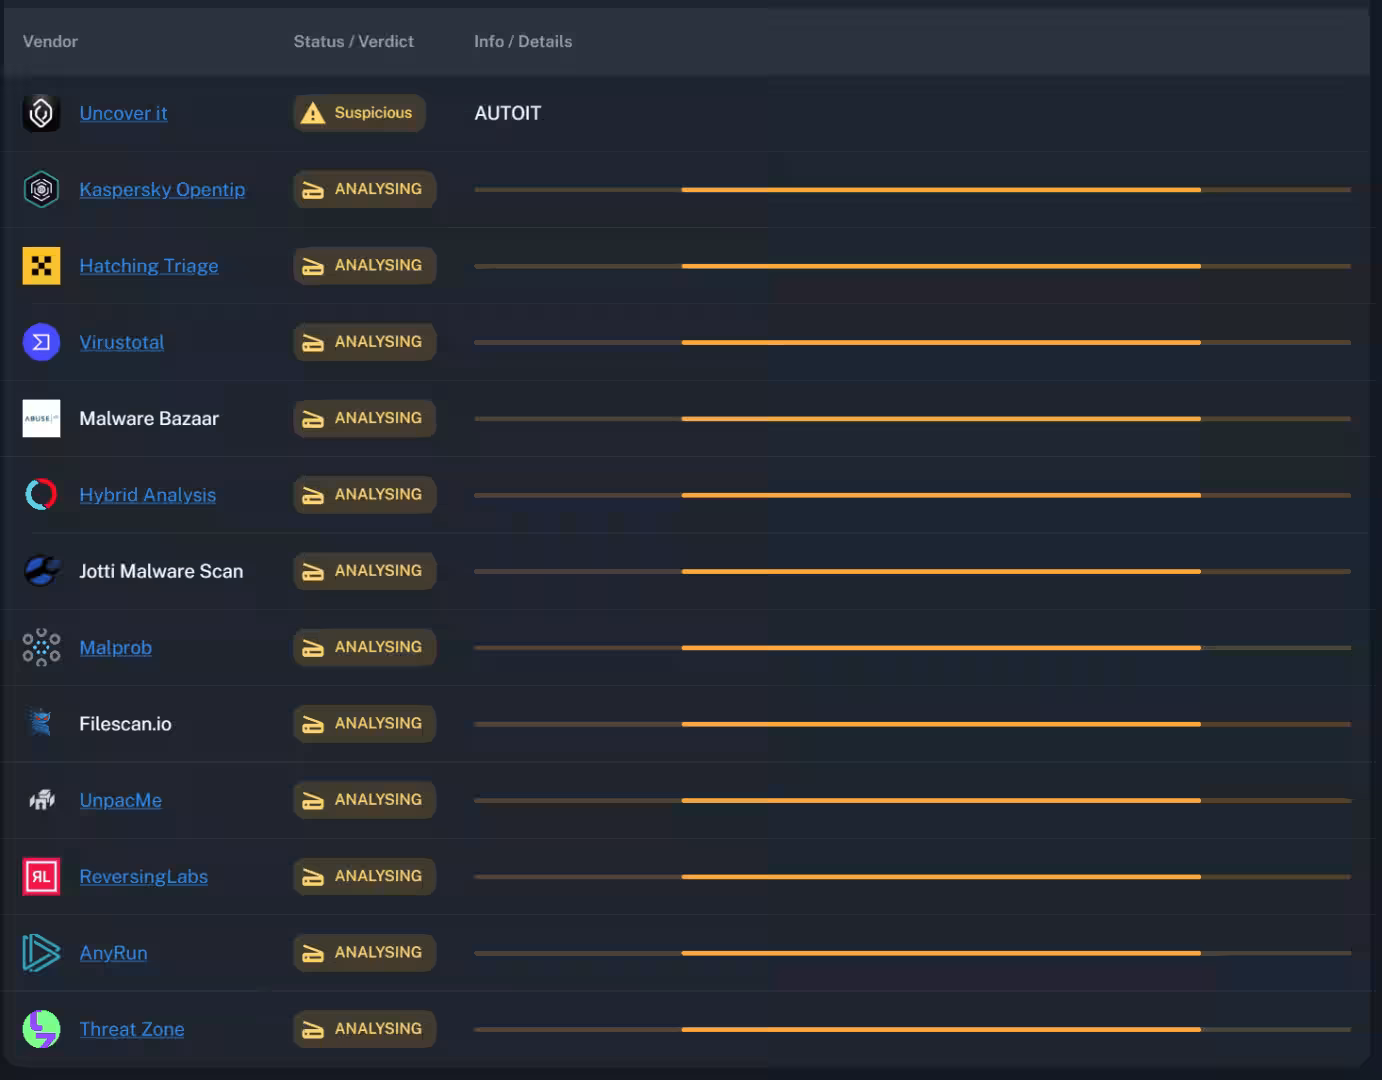Image resolution: width=1382 pixels, height=1080 pixels.
Task: Click the Jotti Malware Scan progress bar
Action: coord(912,571)
